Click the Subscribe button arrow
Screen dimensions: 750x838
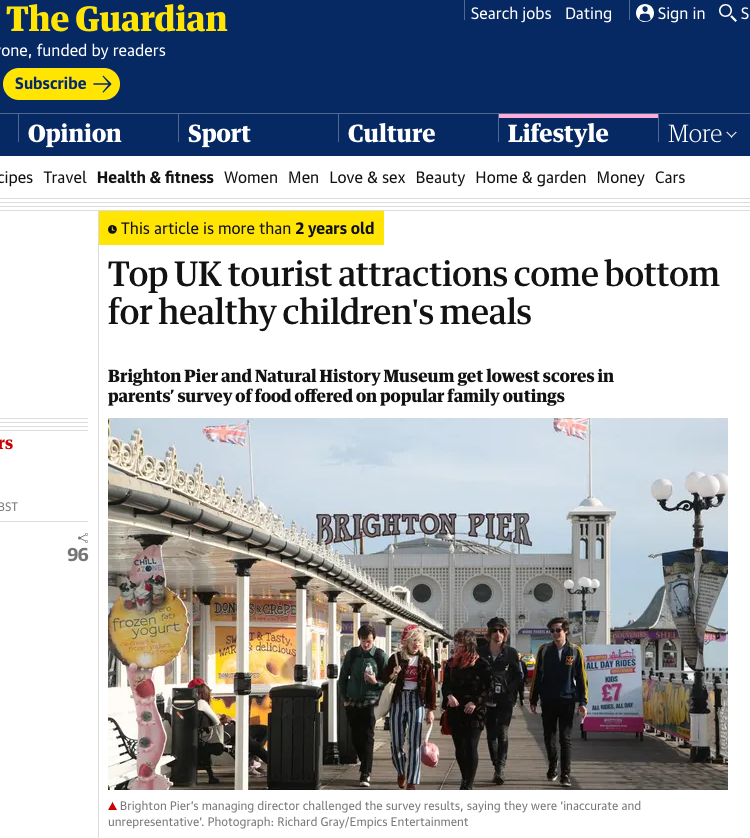coord(102,84)
